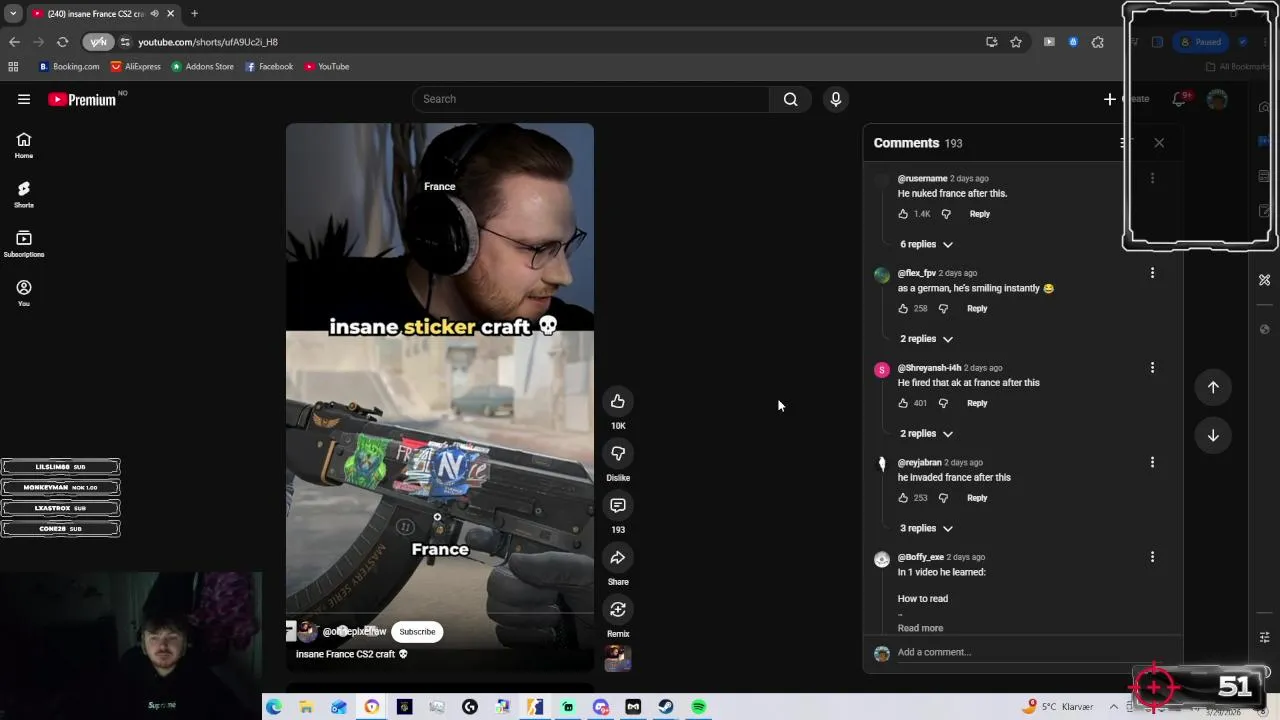The image size is (1280, 720).
Task: Like the @reyjabran comment with 253 likes
Action: (903, 498)
